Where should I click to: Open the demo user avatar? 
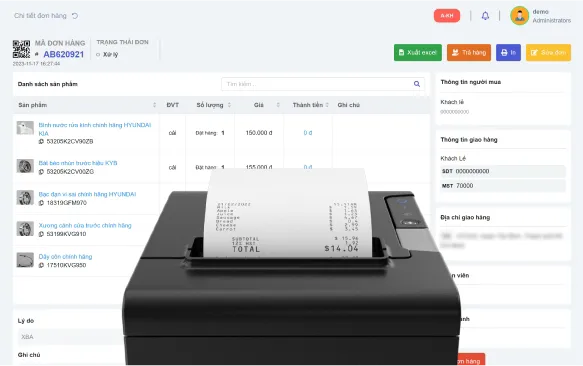[x=519, y=16]
